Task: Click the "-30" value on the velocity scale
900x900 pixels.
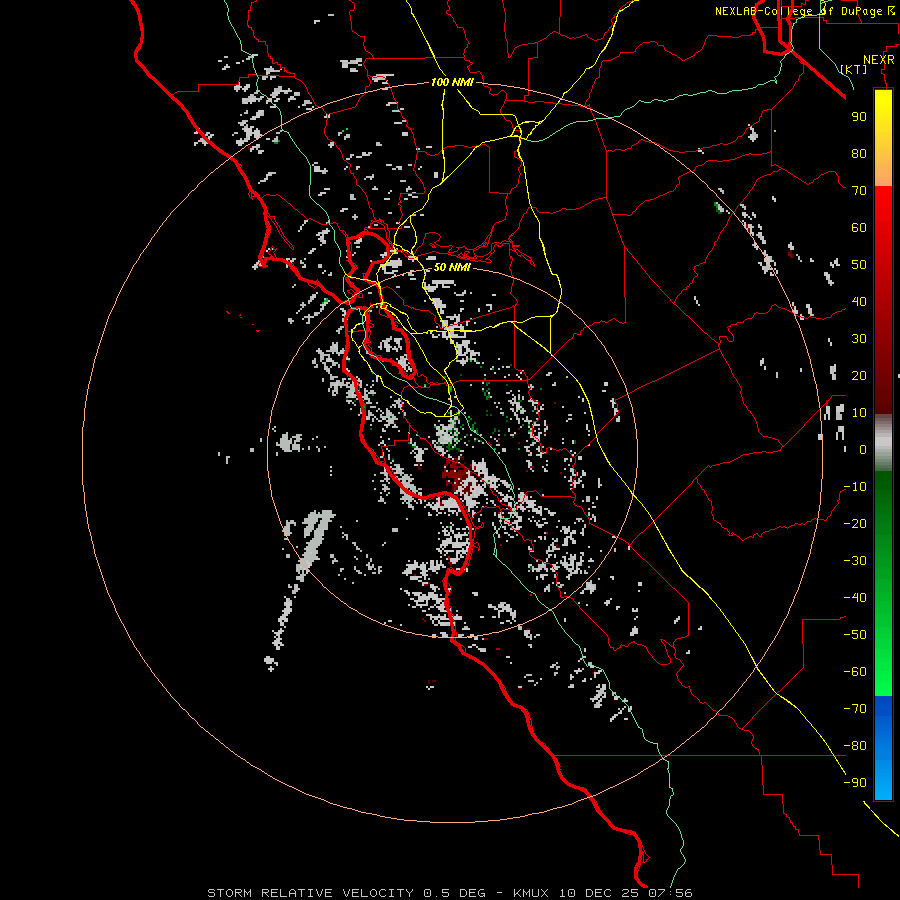Action: coord(855,561)
